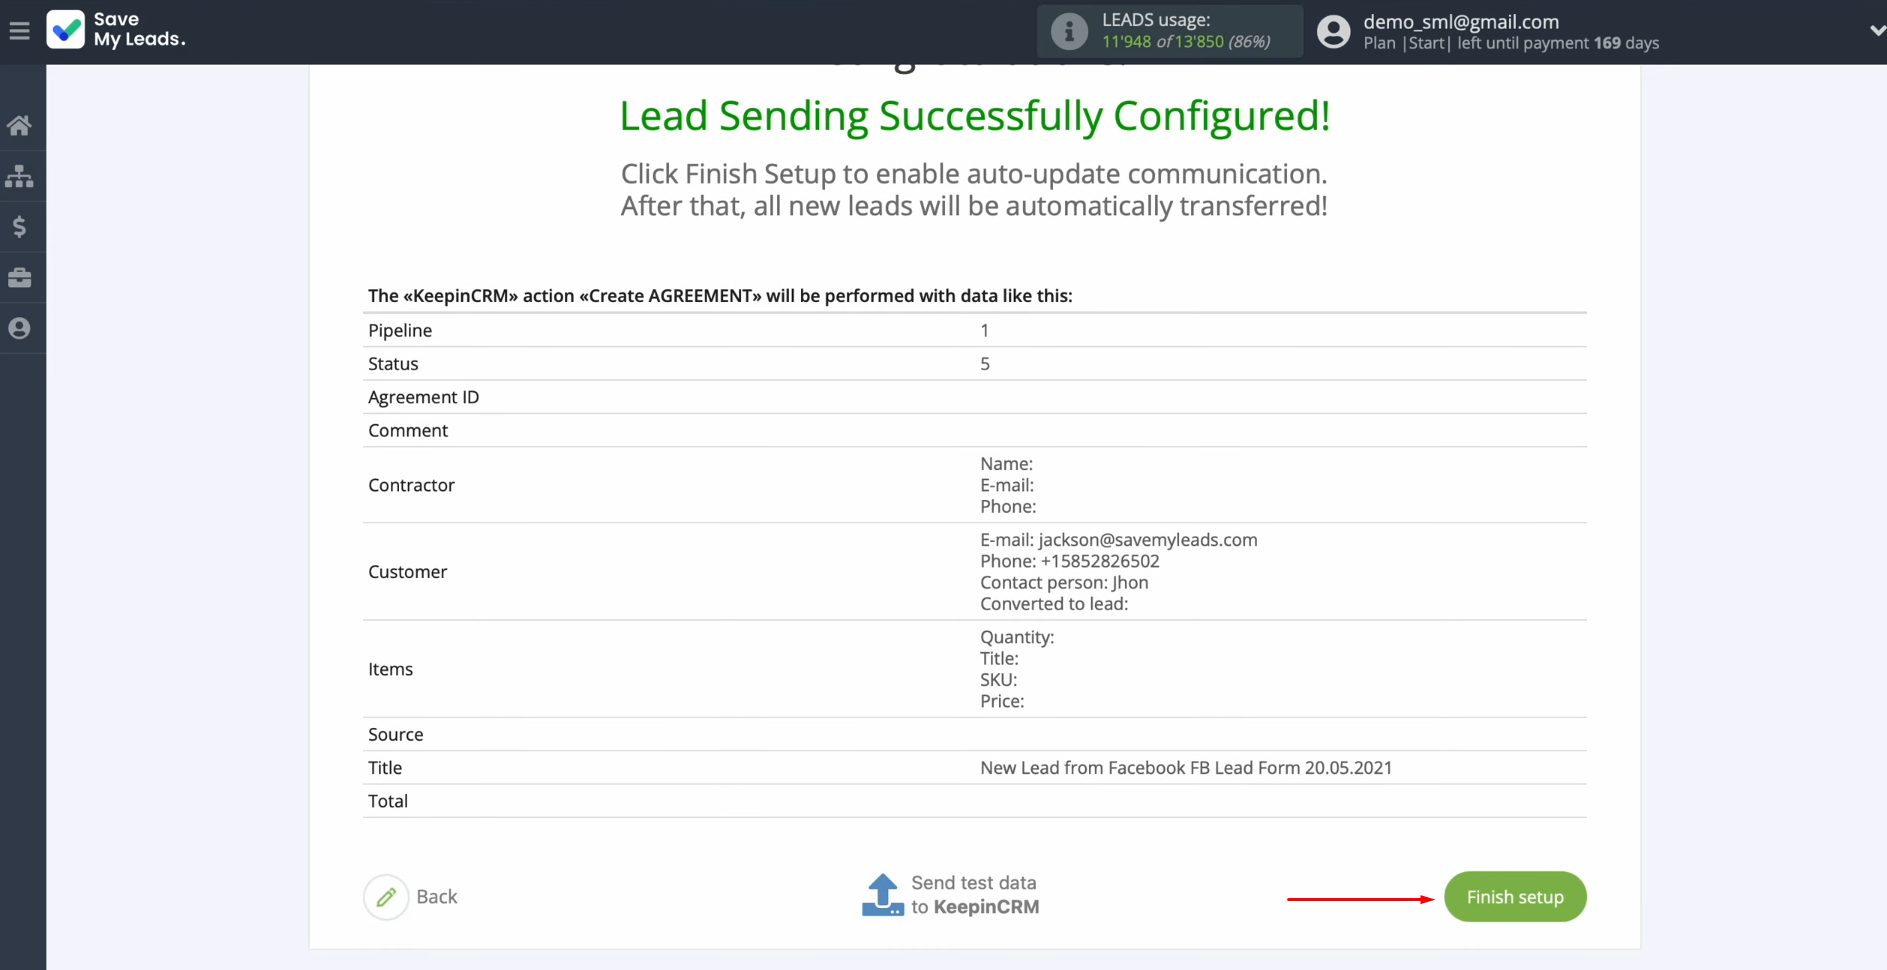
Task: Click the Pipeline value 1
Action: coord(985,330)
